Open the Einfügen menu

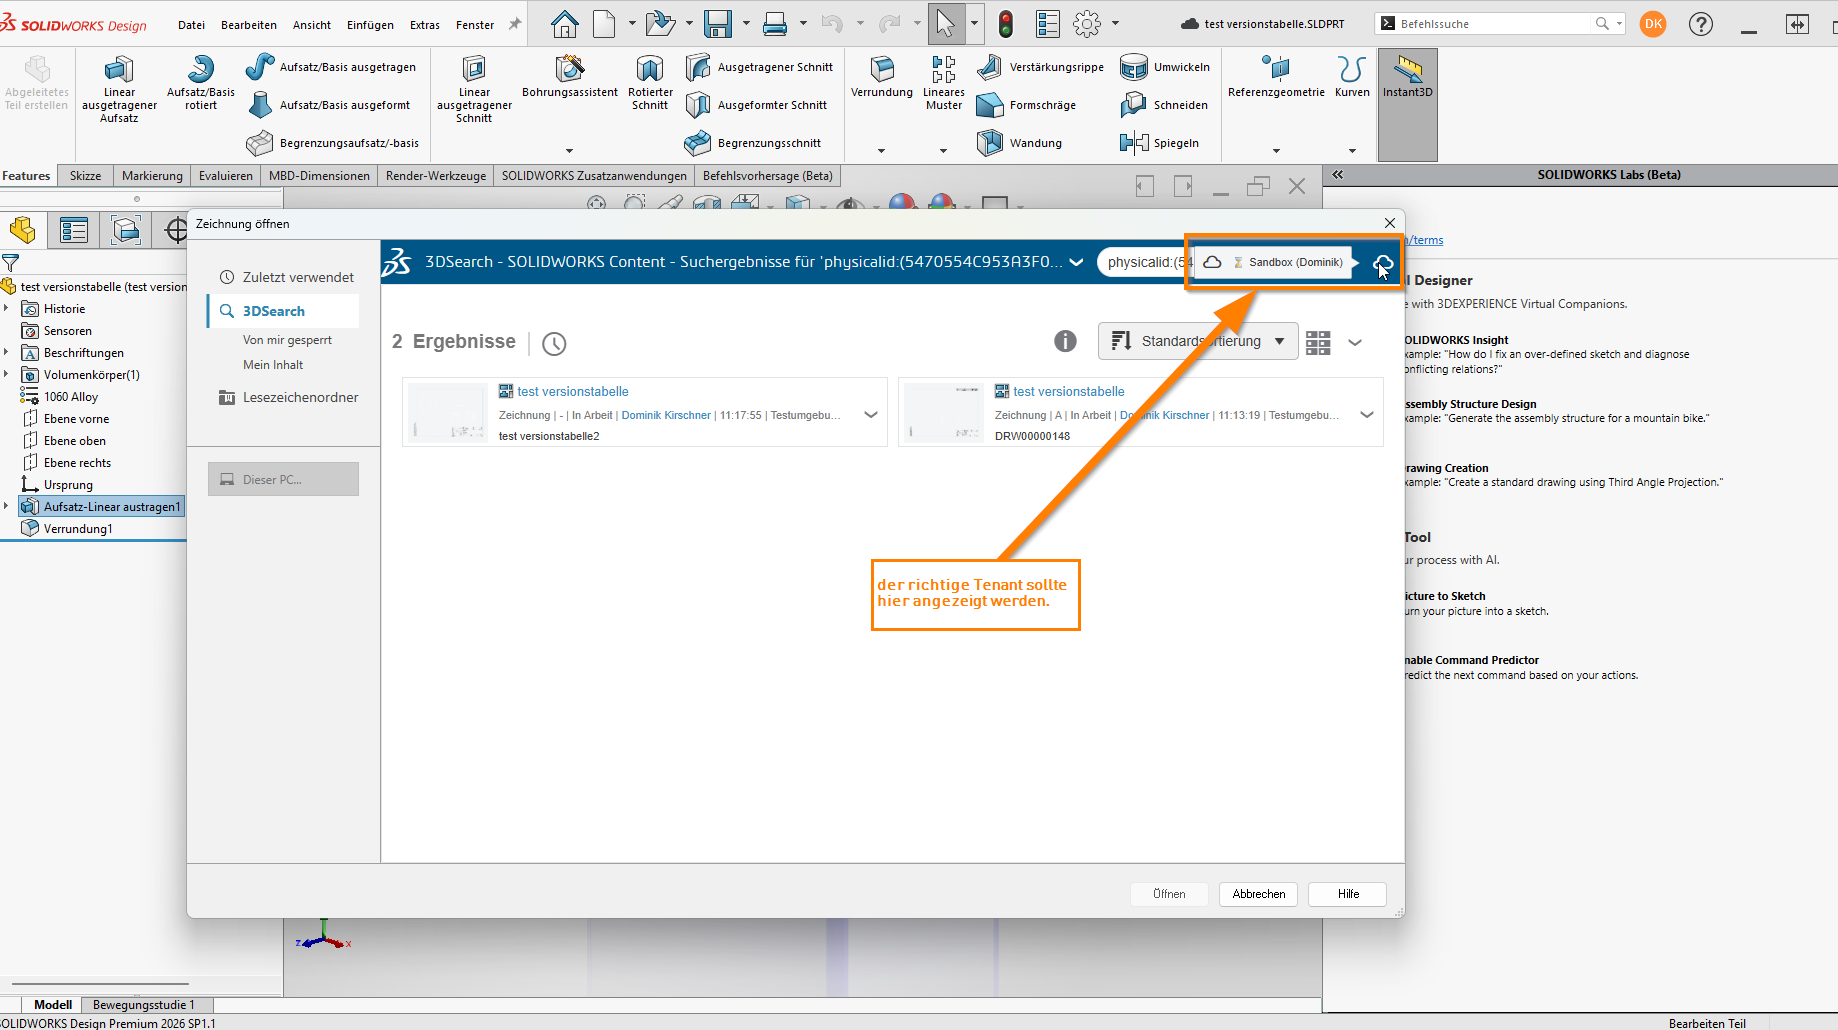[370, 25]
